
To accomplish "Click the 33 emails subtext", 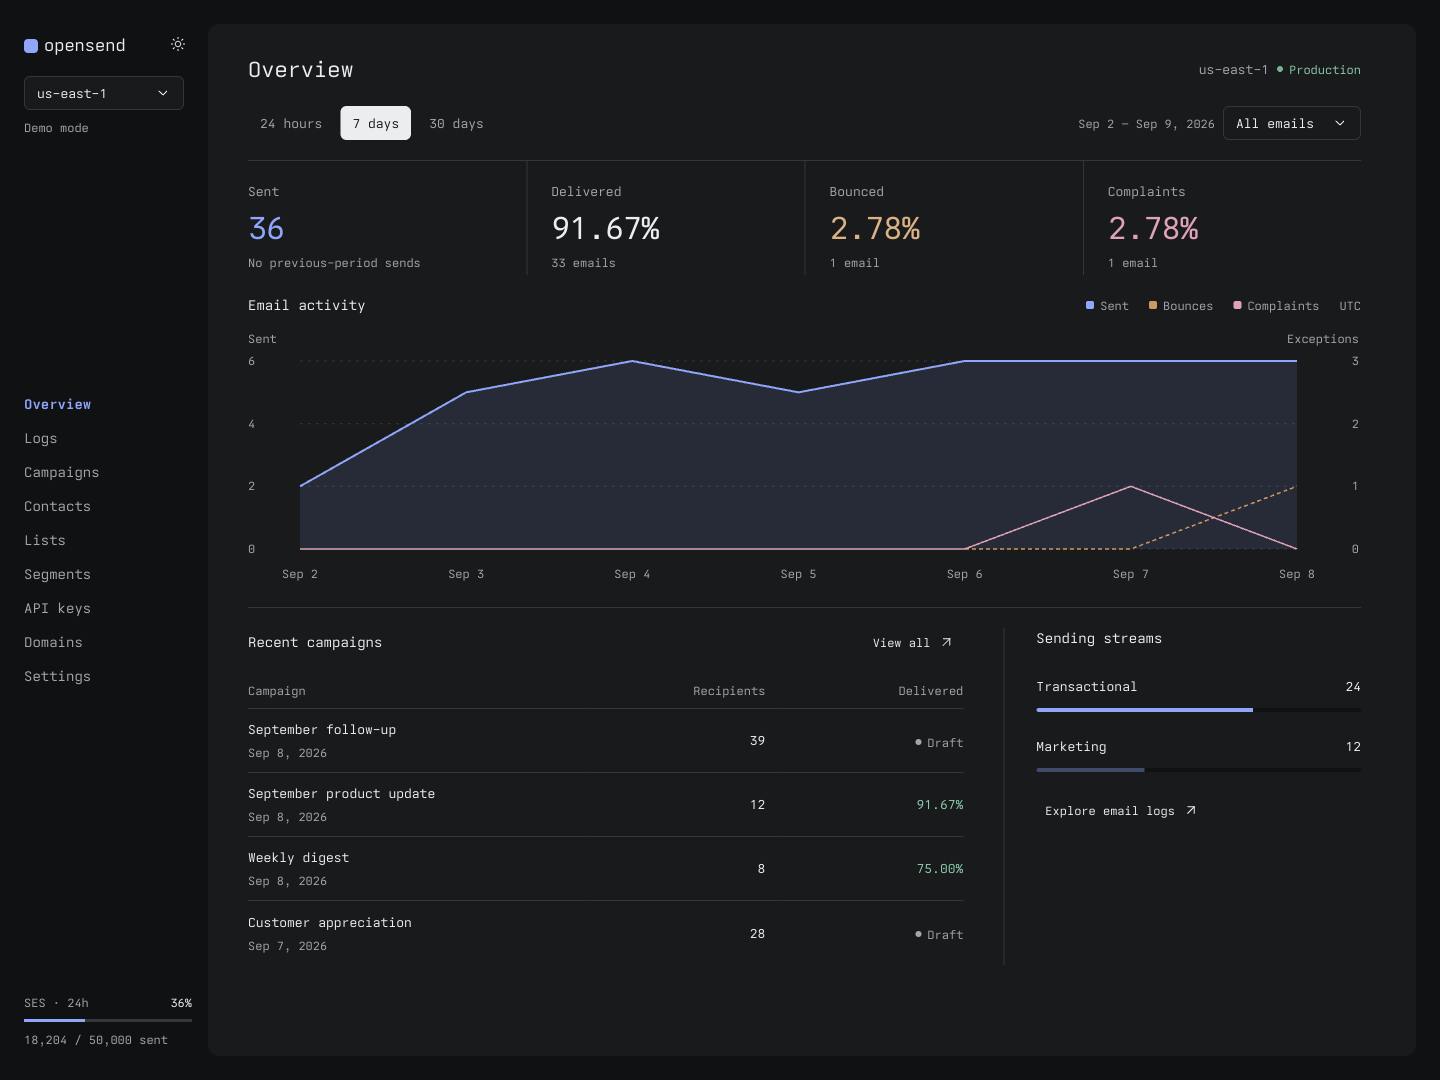I will (583, 263).
